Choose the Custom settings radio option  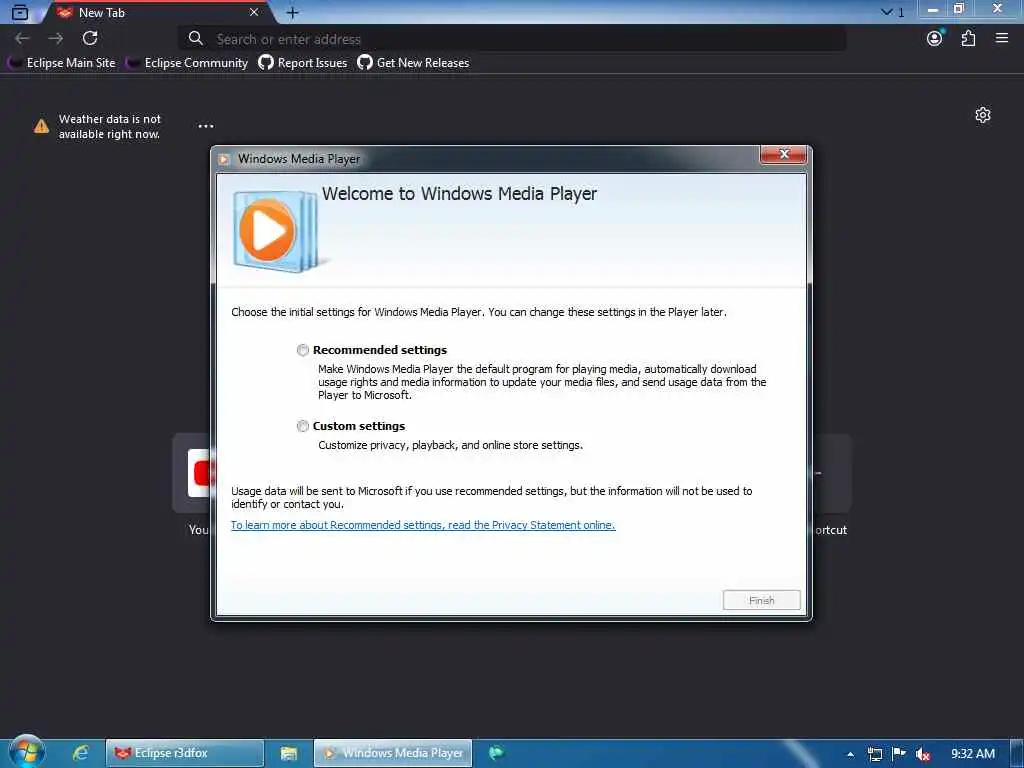(303, 426)
